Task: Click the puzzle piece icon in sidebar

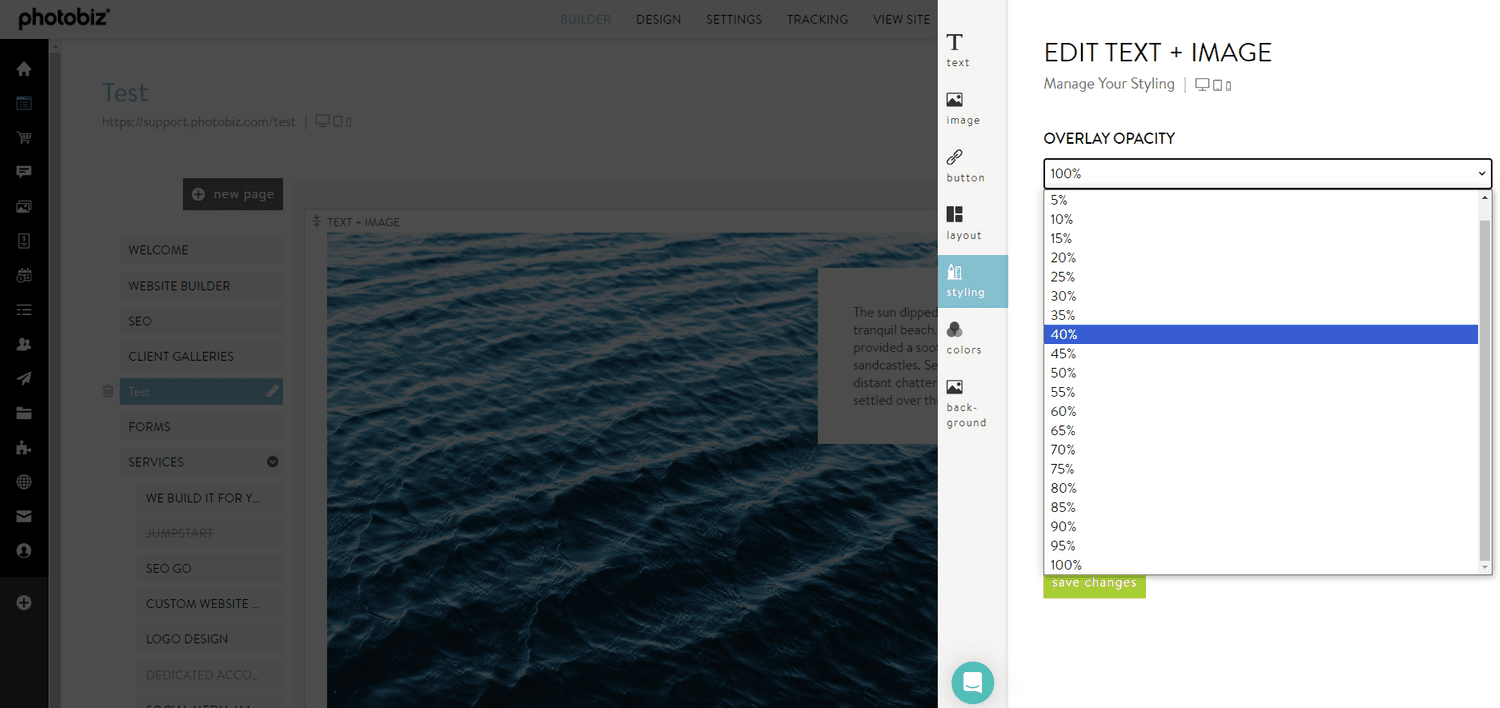Action: point(24,448)
